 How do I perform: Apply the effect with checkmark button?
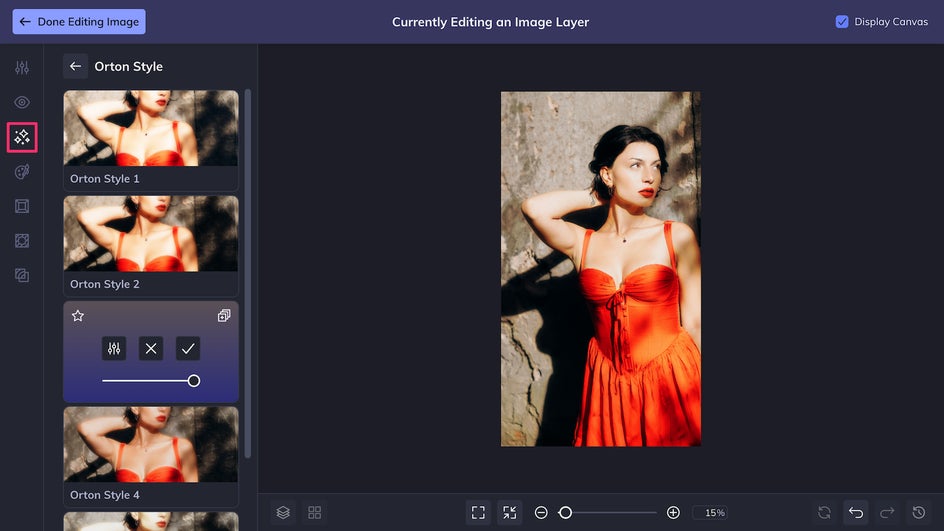point(188,348)
